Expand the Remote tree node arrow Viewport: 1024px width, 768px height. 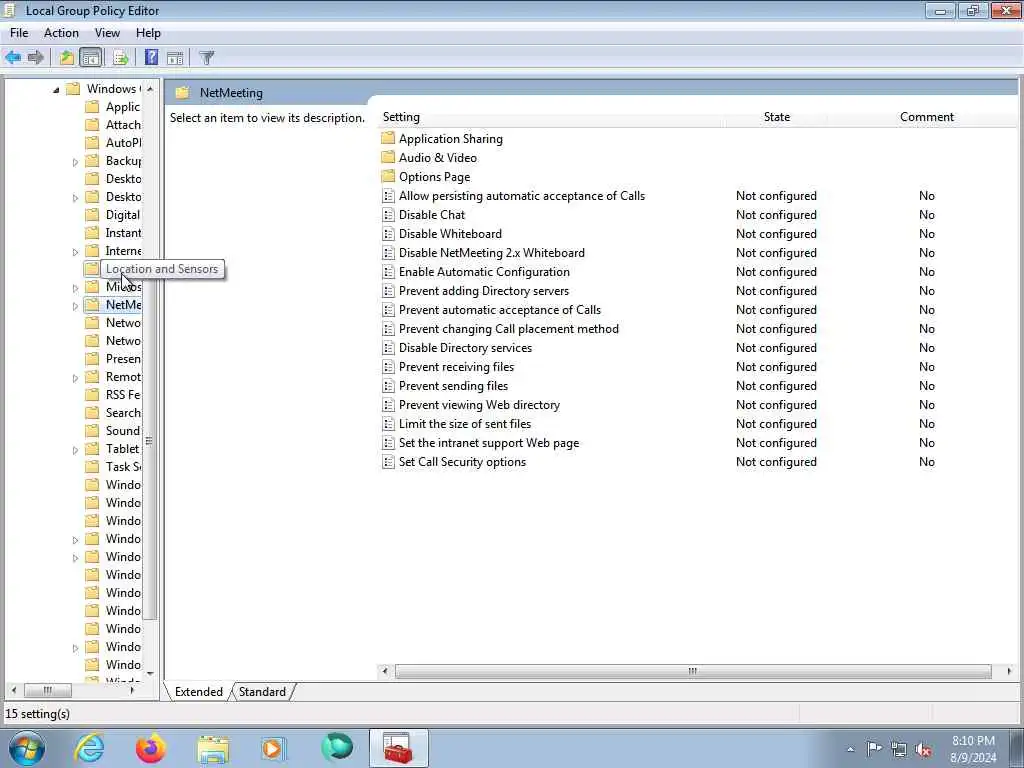click(75, 377)
